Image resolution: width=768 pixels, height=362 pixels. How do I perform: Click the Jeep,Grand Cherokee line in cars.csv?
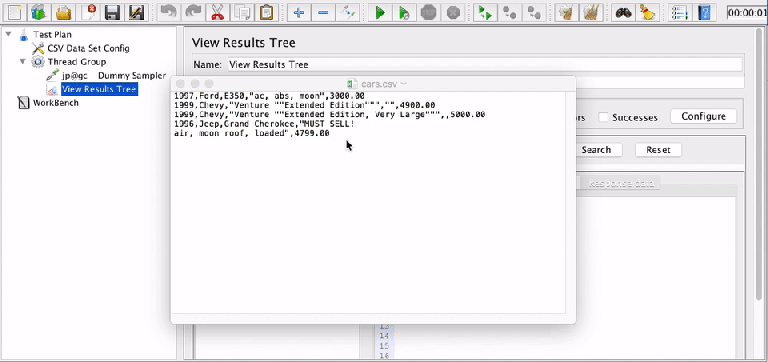[x=264, y=124]
